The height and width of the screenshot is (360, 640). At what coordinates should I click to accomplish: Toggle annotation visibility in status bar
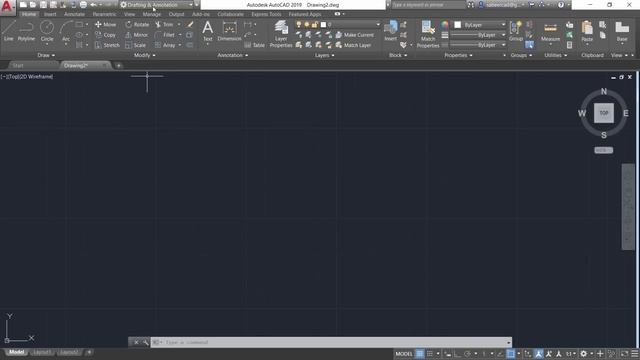pos(538,353)
